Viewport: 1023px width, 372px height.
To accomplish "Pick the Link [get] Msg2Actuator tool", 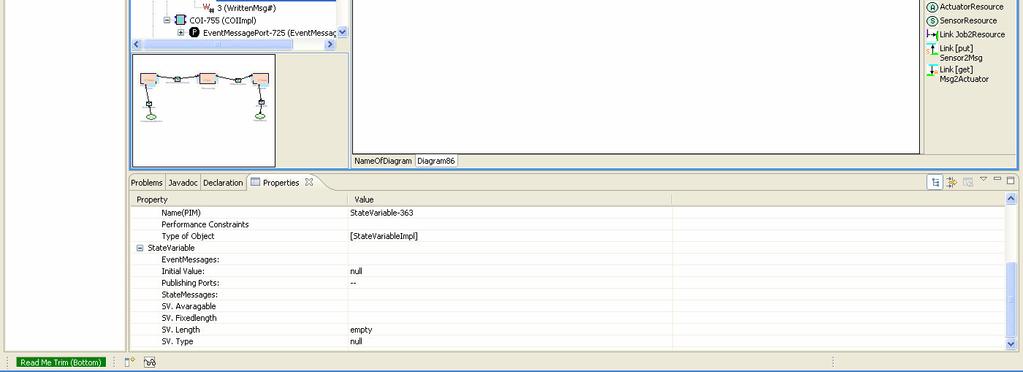I will tap(958, 74).
